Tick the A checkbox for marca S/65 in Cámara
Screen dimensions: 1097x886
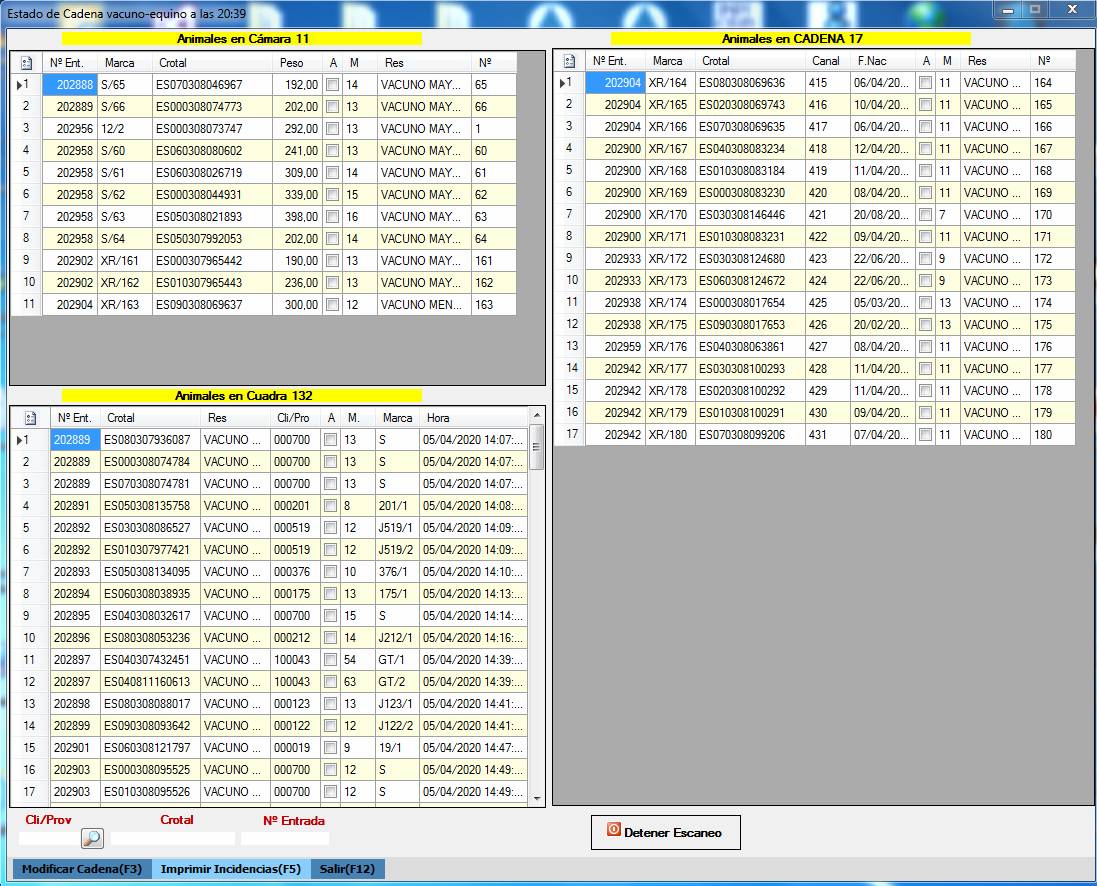click(333, 86)
